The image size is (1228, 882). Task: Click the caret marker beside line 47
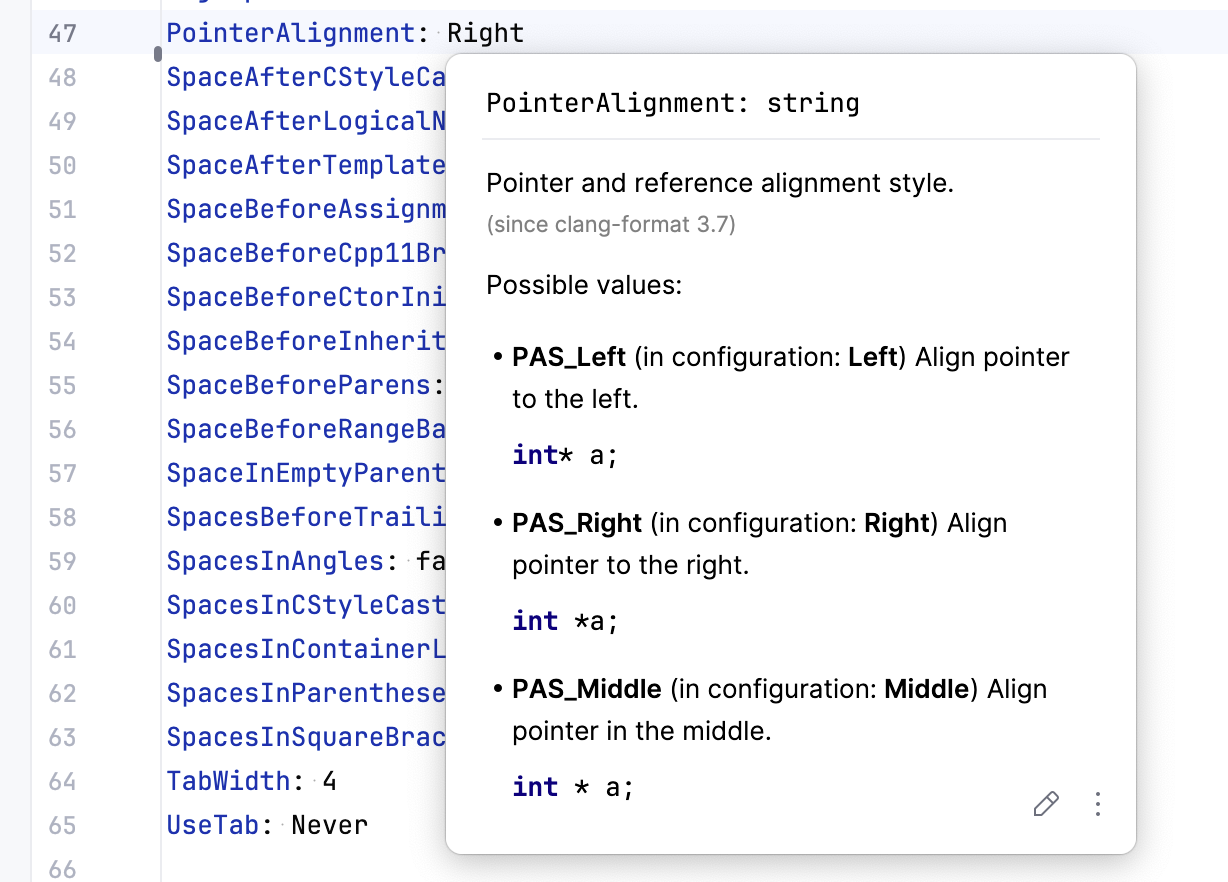pyautogui.click(x=157, y=55)
